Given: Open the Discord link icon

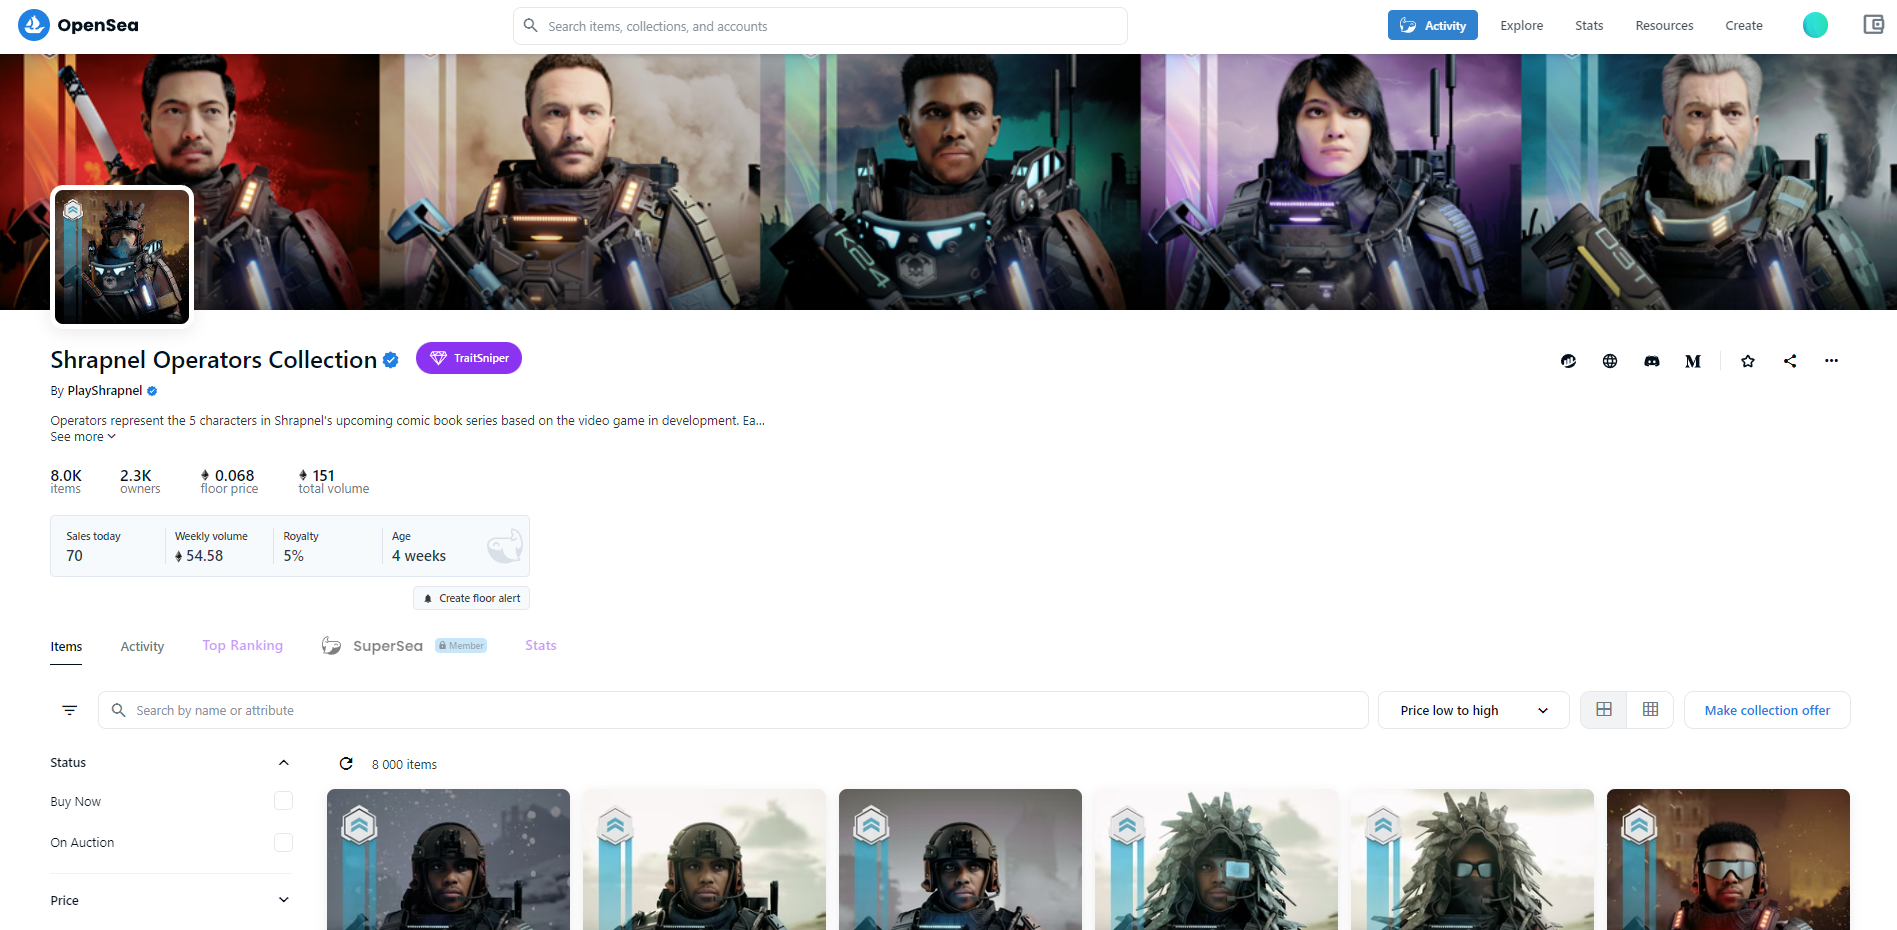Looking at the screenshot, I should pos(1652,361).
